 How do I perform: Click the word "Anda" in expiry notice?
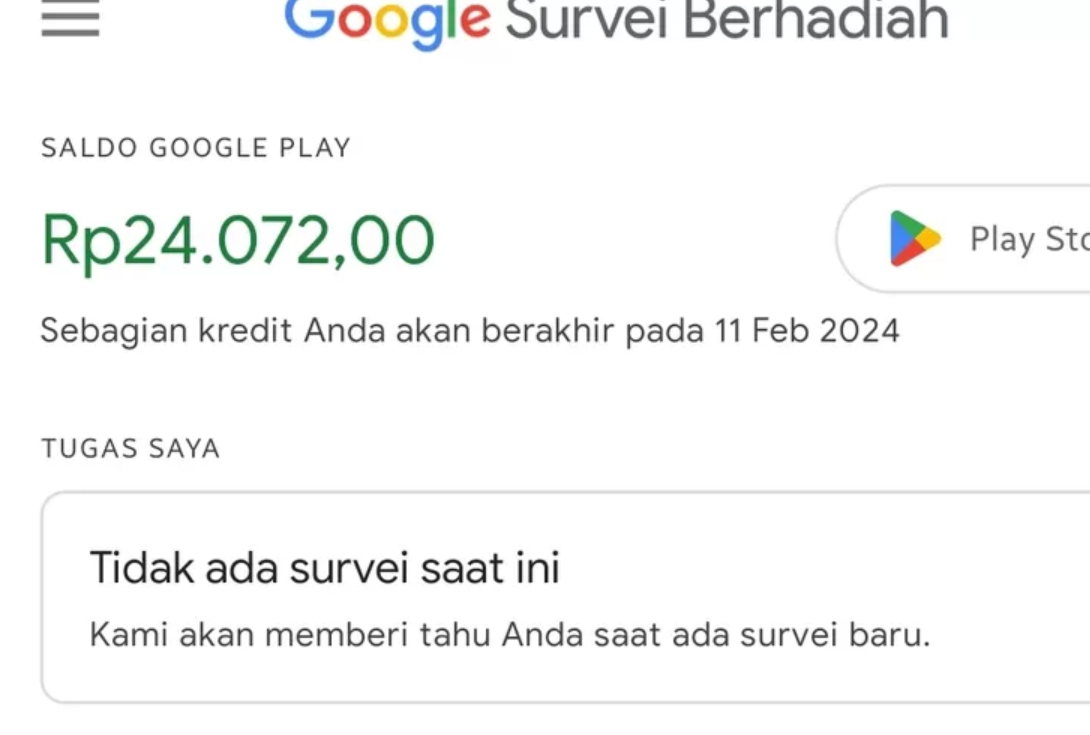pyautogui.click(x=345, y=330)
